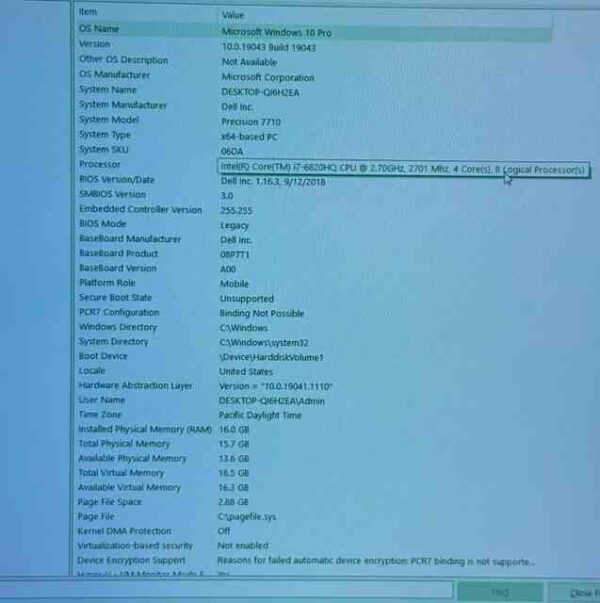Screen dimensions: 600x603
Task: Click the C:\pagefile.sys value
Action: pos(247,517)
